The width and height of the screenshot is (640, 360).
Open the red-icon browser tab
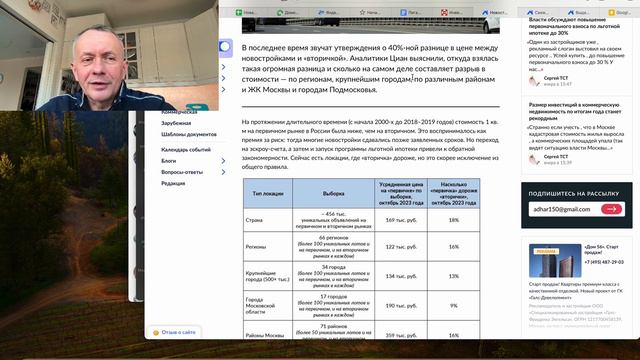(x=451, y=12)
